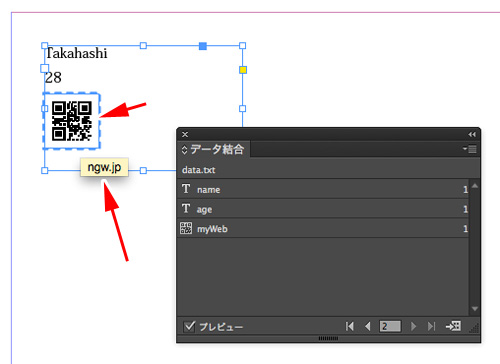The width and height of the screenshot is (500, 364).
Task: Select the myWeb field row
Action: 323,229
